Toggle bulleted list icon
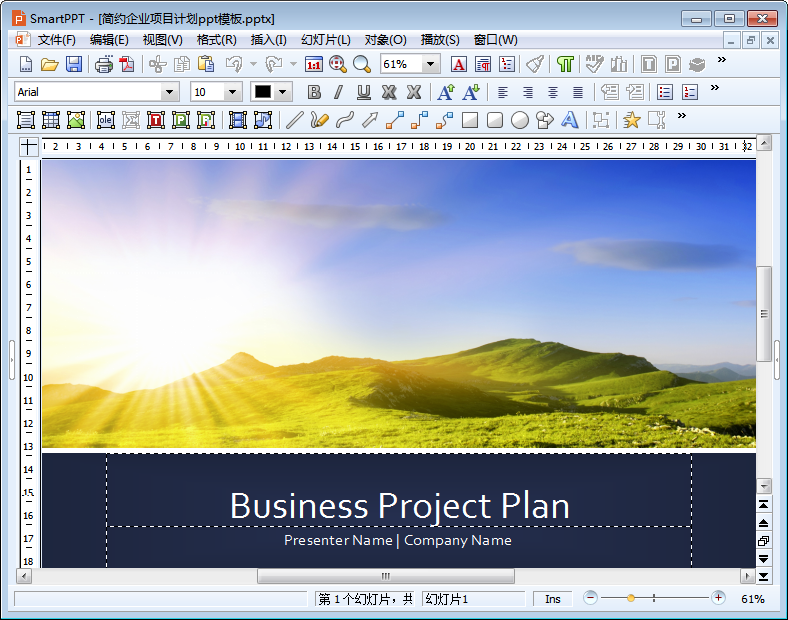The height and width of the screenshot is (620, 788). (665, 92)
